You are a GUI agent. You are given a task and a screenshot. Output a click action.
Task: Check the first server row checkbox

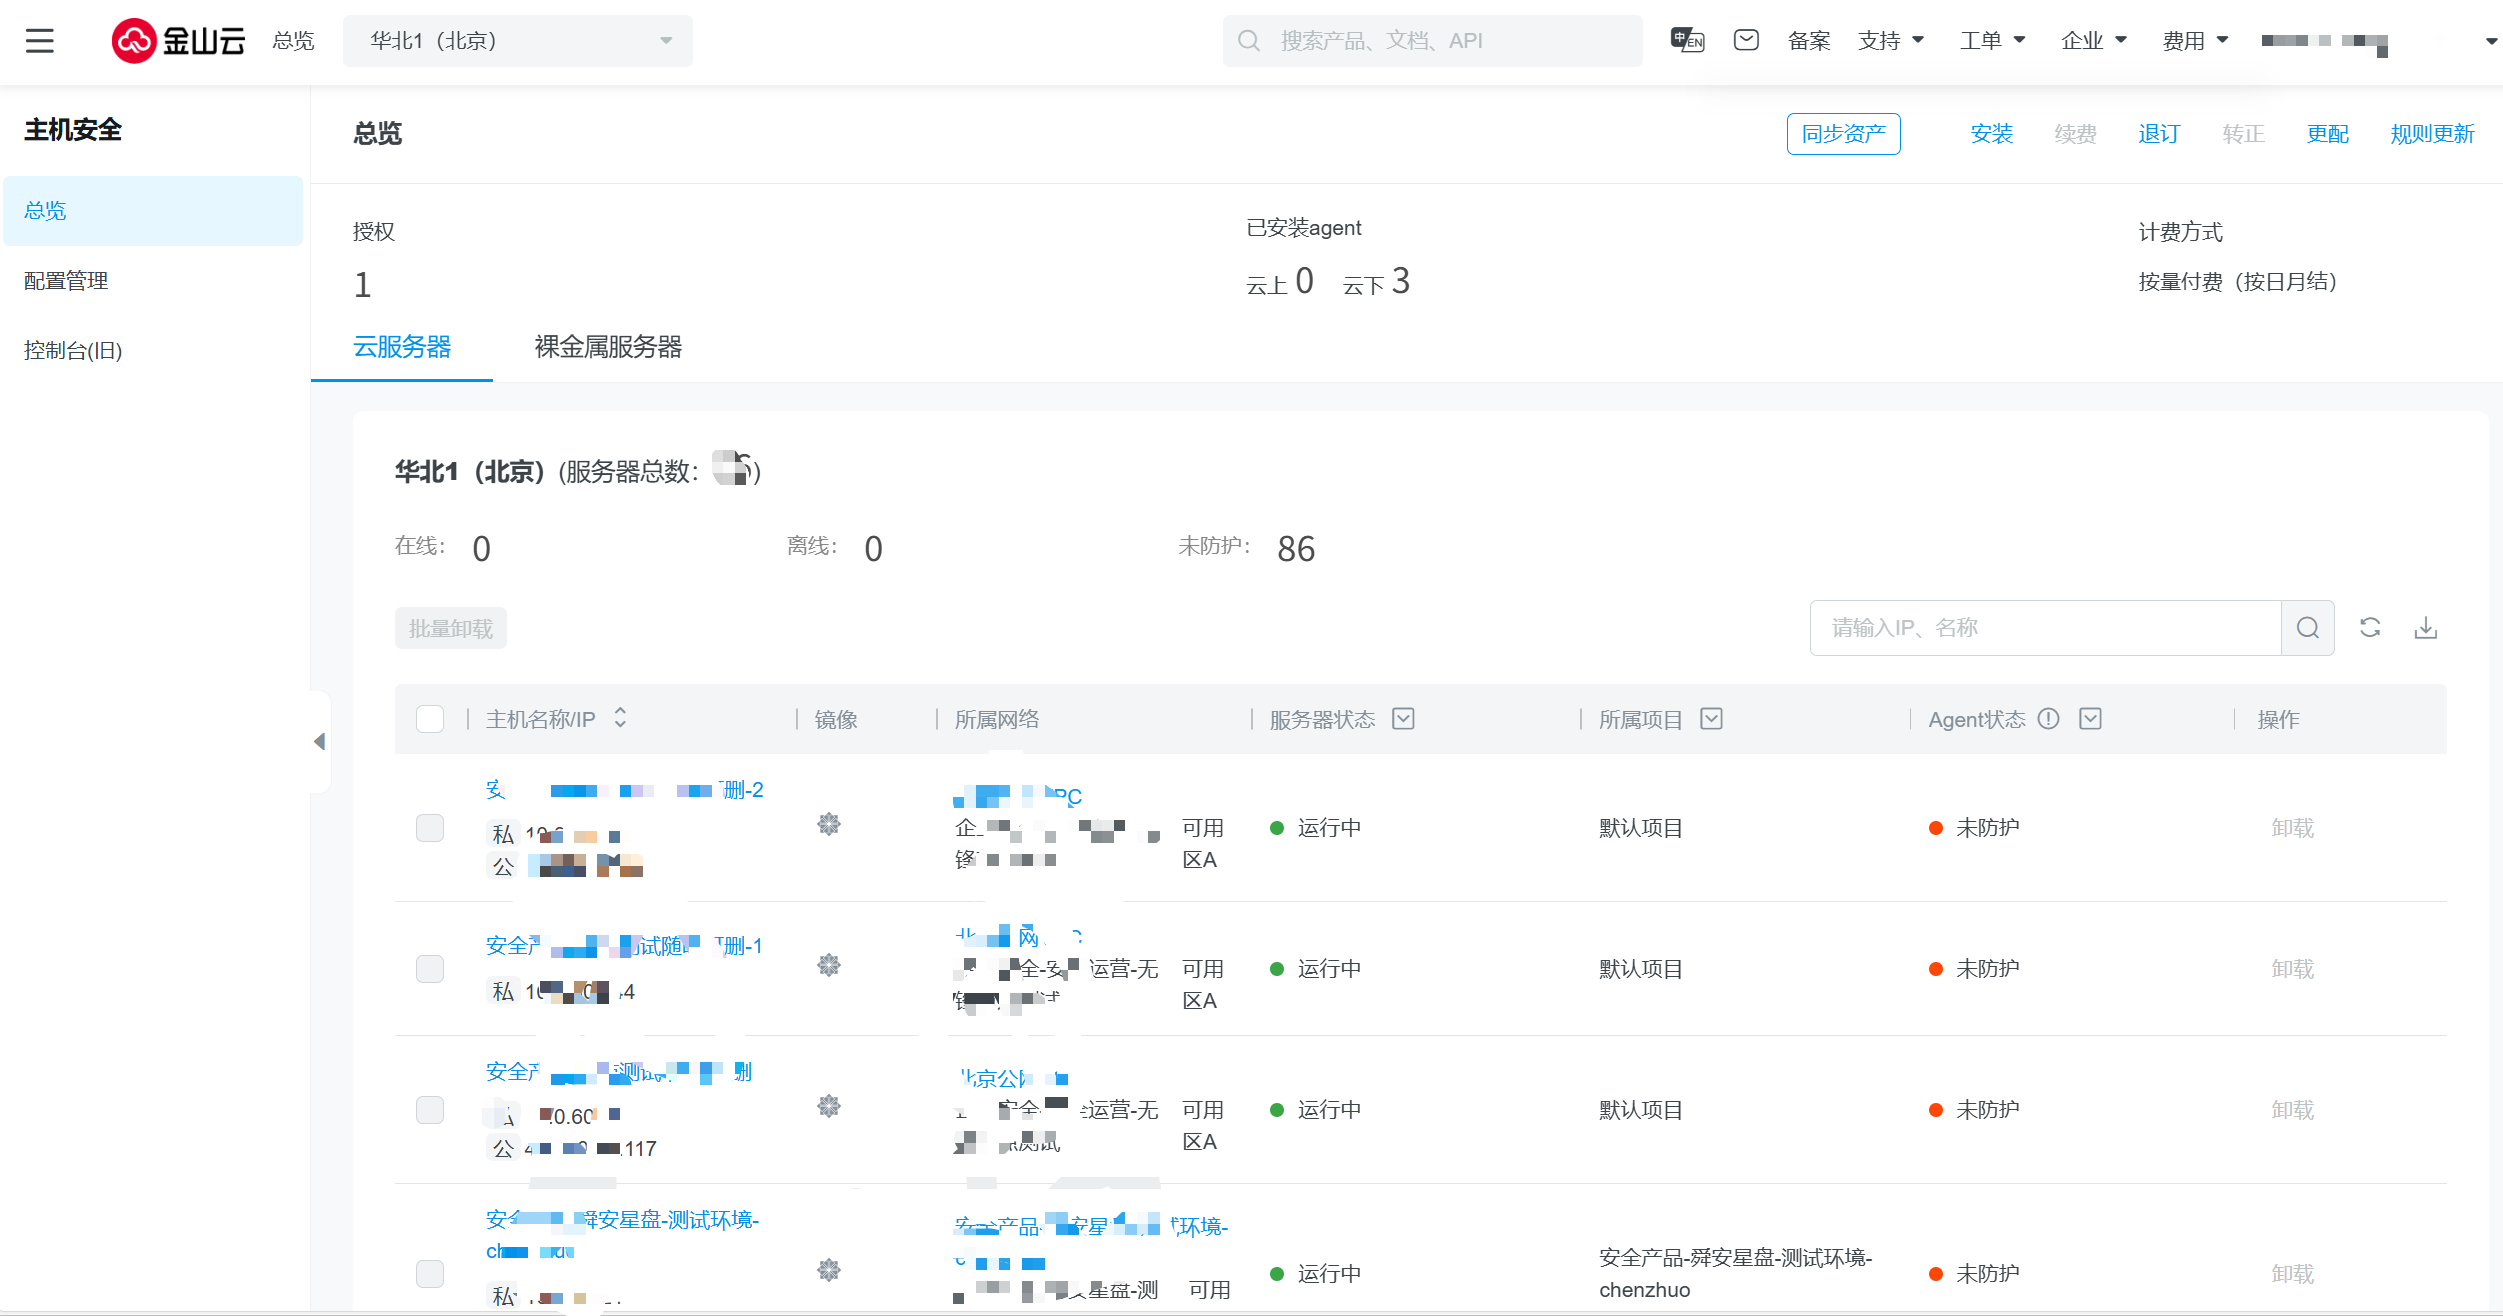coord(430,828)
